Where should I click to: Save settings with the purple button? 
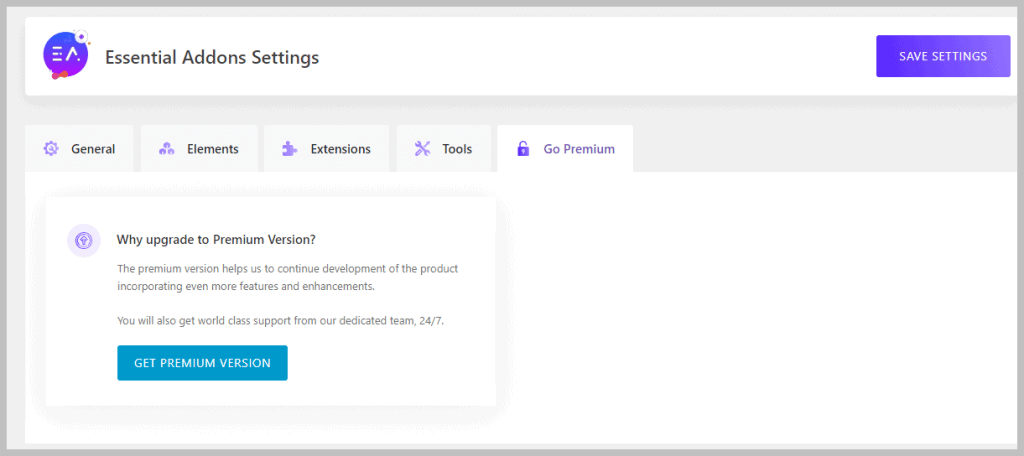pyautogui.click(x=943, y=56)
